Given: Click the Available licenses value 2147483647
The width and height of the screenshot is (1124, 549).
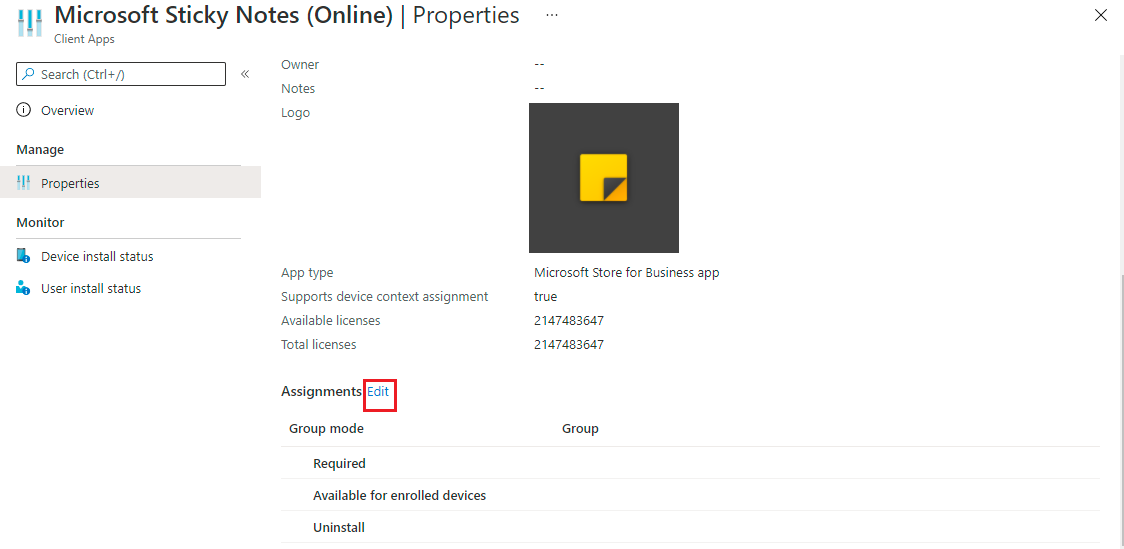Looking at the screenshot, I should click(569, 320).
